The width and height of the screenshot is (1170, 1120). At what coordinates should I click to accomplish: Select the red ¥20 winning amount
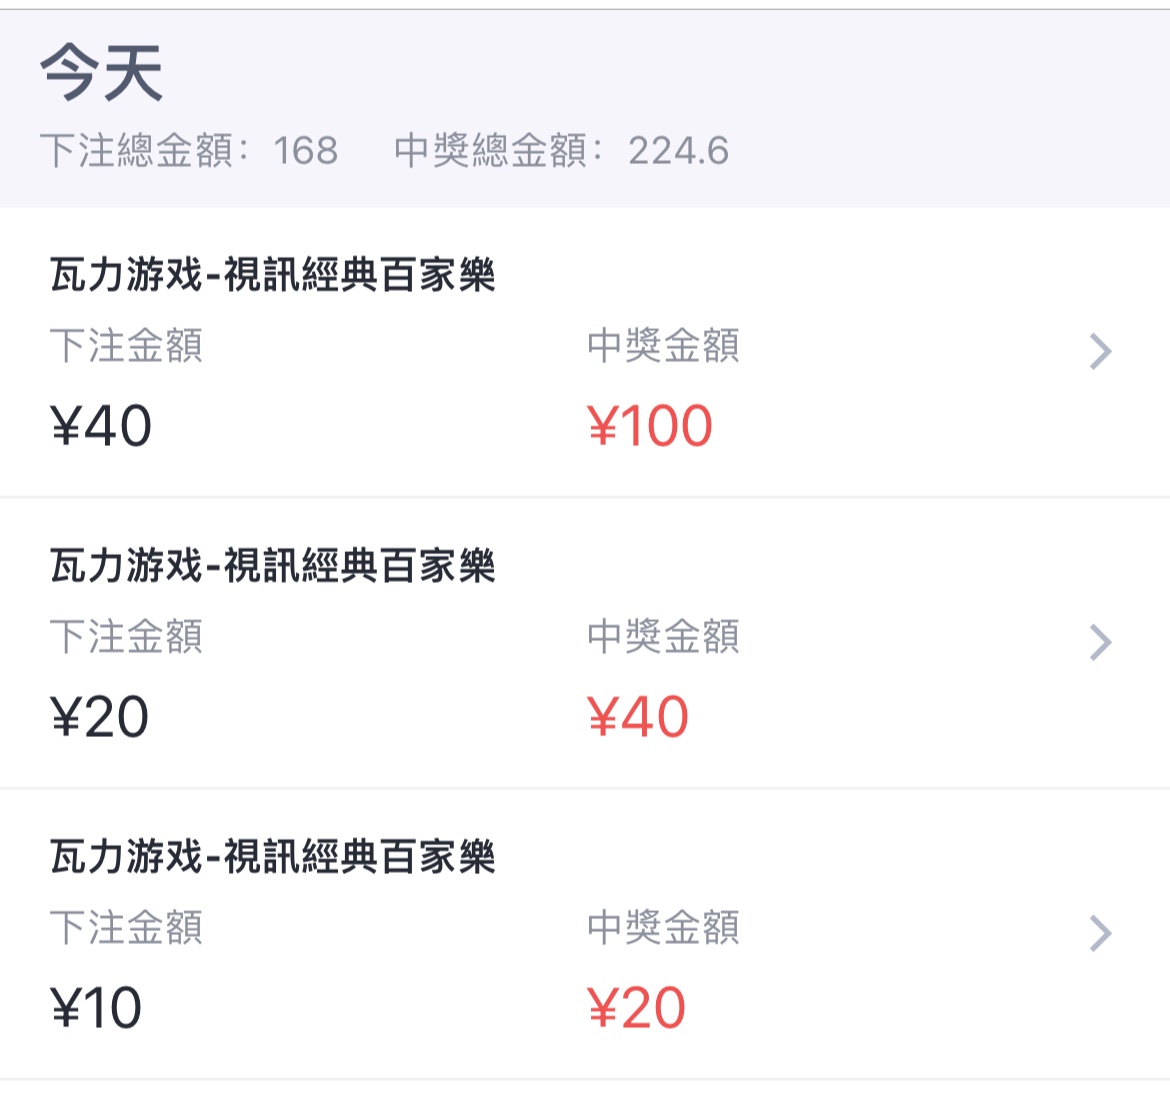tap(636, 1008)
